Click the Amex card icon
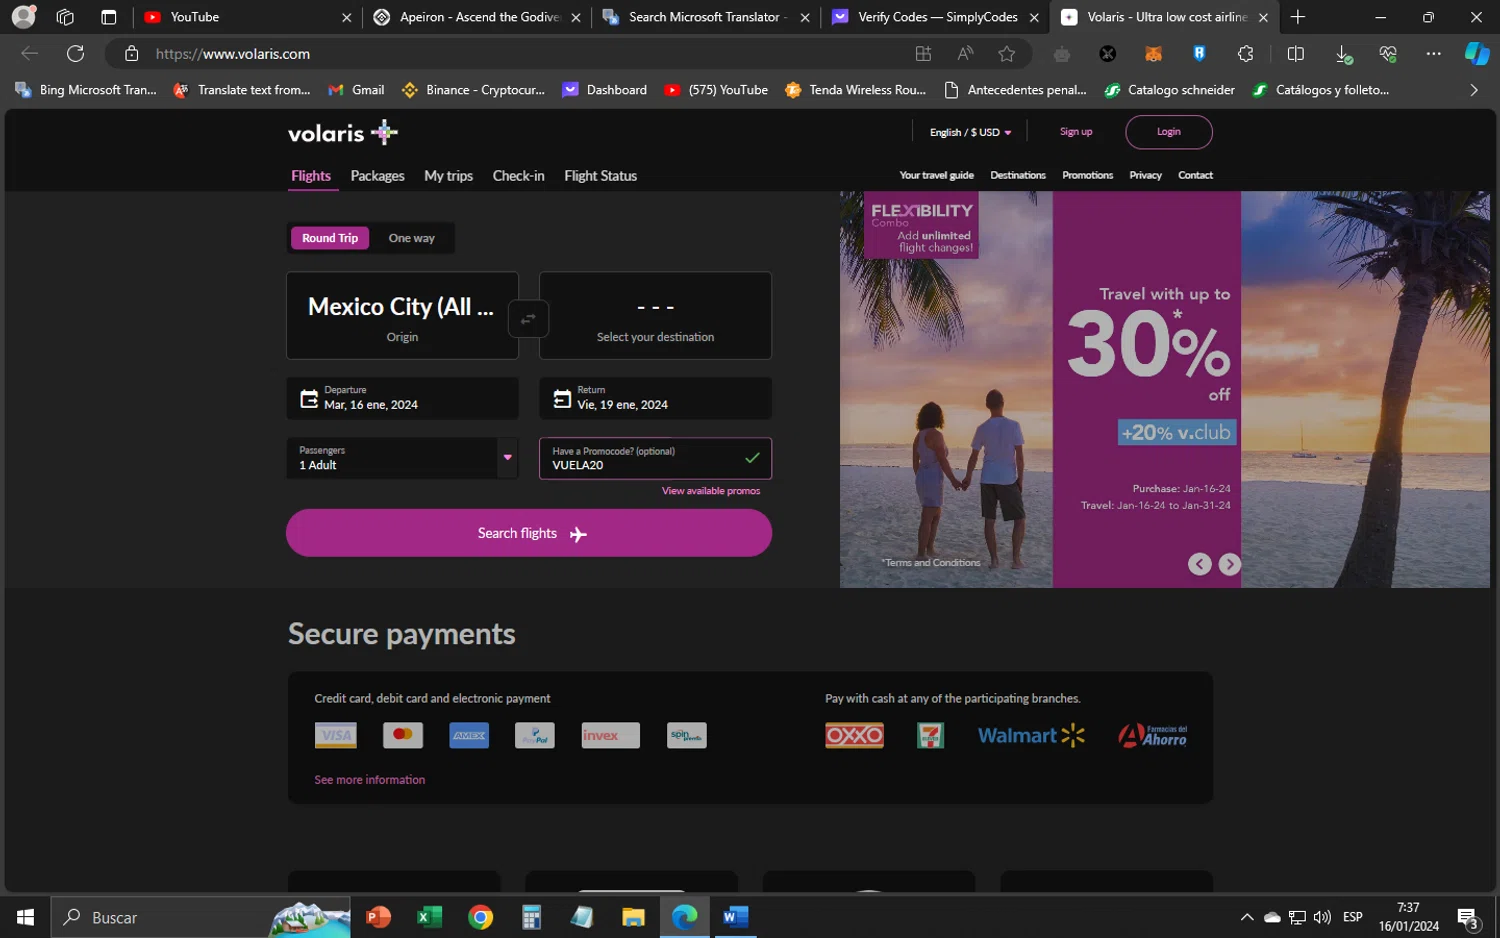The width and height of the screenshot is (1500, 938). (469, 735)
